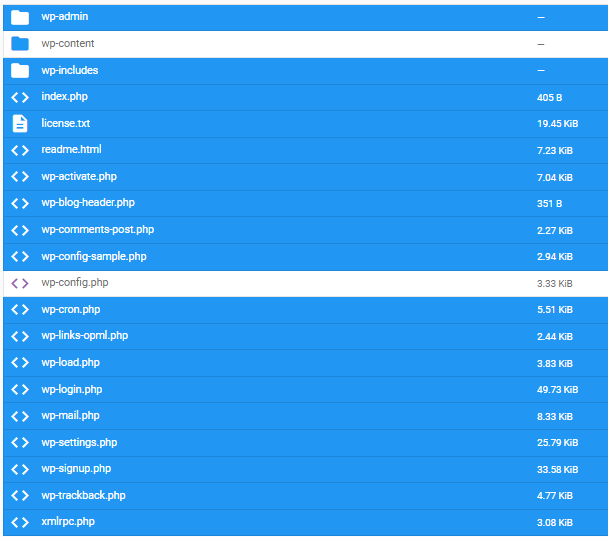Select the wp-admin folder name

tap(65, 17)
